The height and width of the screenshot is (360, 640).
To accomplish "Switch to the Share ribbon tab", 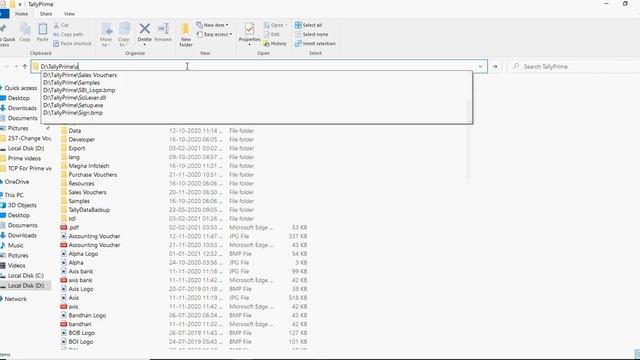I will (x=46, y=14).
